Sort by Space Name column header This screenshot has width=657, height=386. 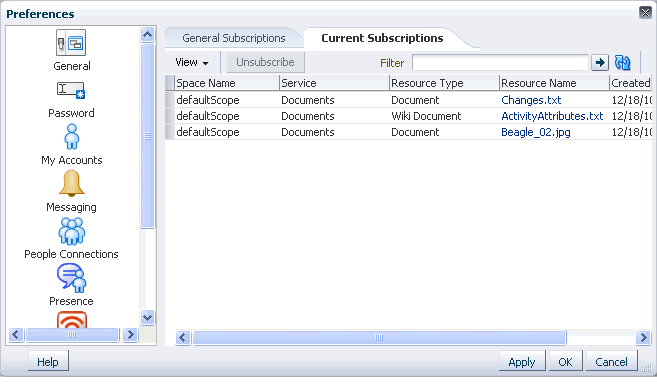(x=227, y=83)
